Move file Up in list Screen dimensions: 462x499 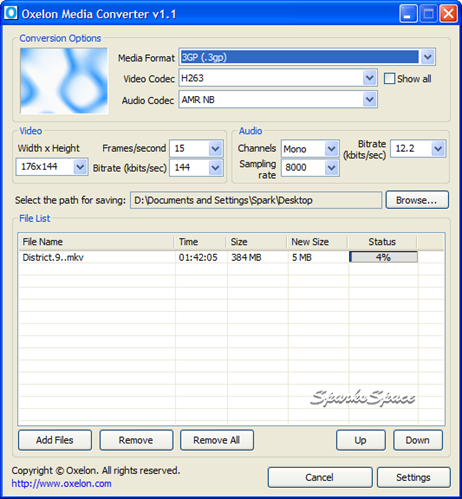point(361,440)
